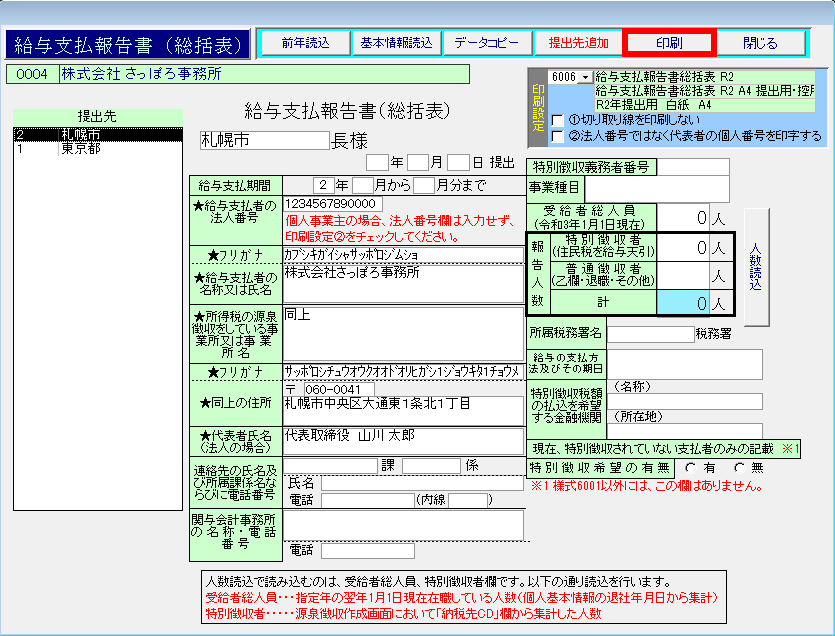Add a recipient with 提出先追加
The width and height of the screenshot is (835, 636).
click(x=578, y=43)
